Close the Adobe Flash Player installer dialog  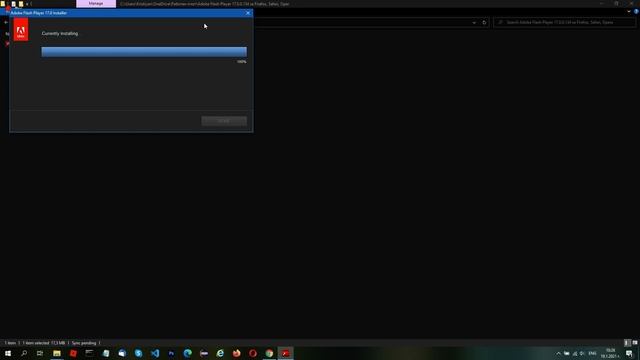(x=248, y=13)
